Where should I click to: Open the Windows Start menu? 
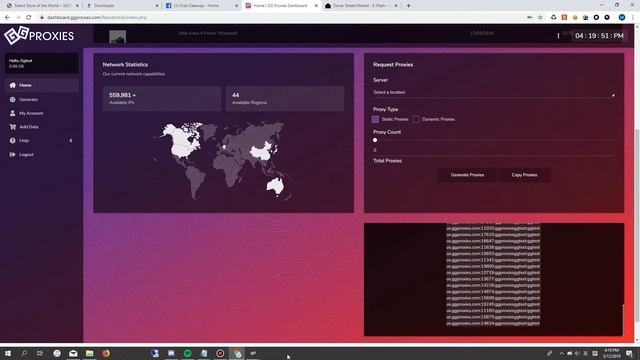(x=8, y=353)
